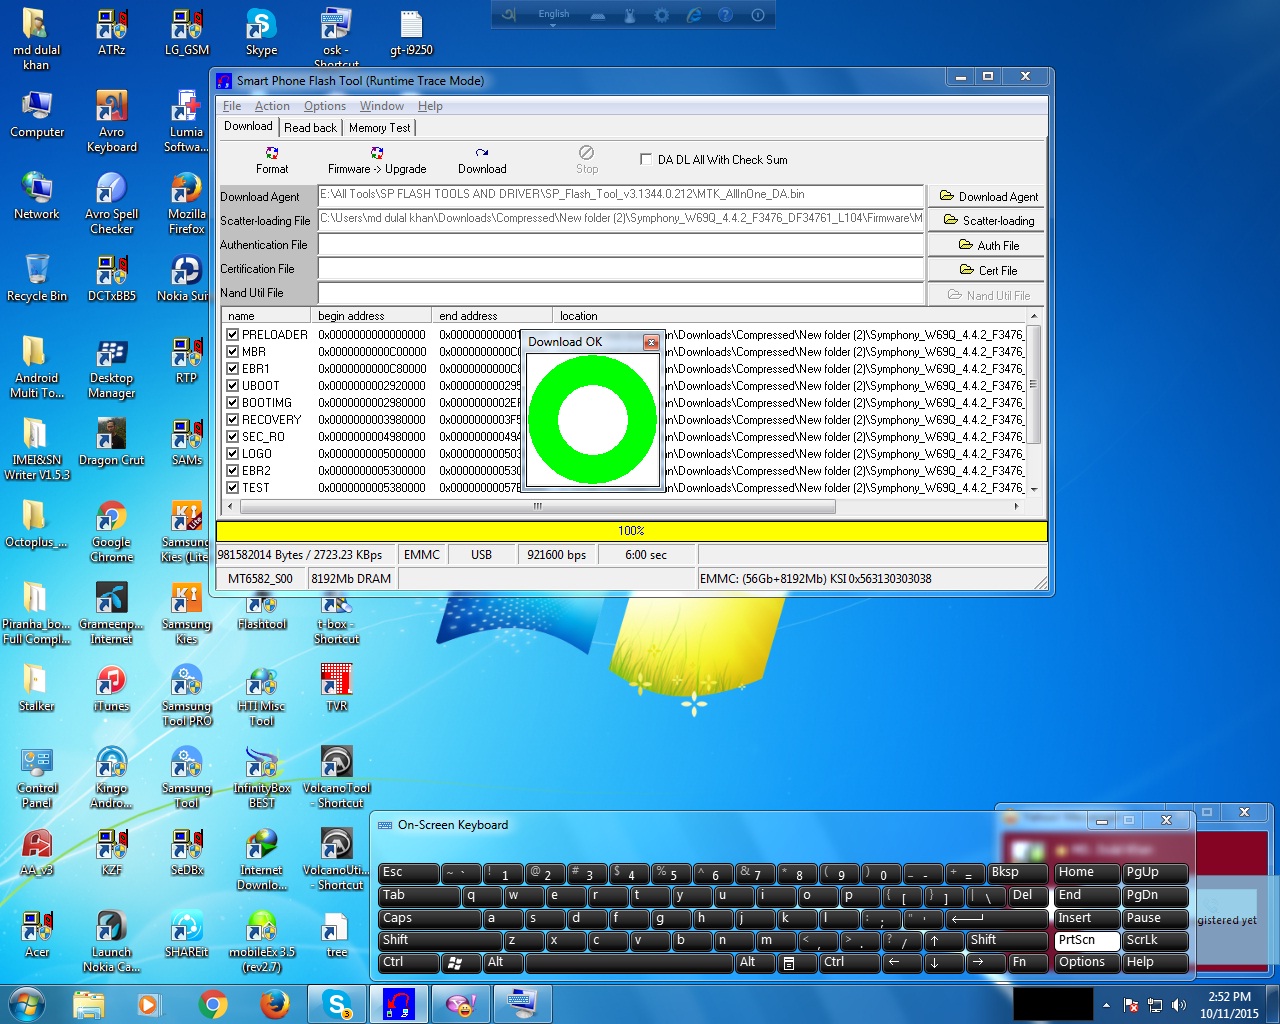Open the Download Agent file browser
The width and height of the screenshot is (1280, 1024).
tap(988, 197)
